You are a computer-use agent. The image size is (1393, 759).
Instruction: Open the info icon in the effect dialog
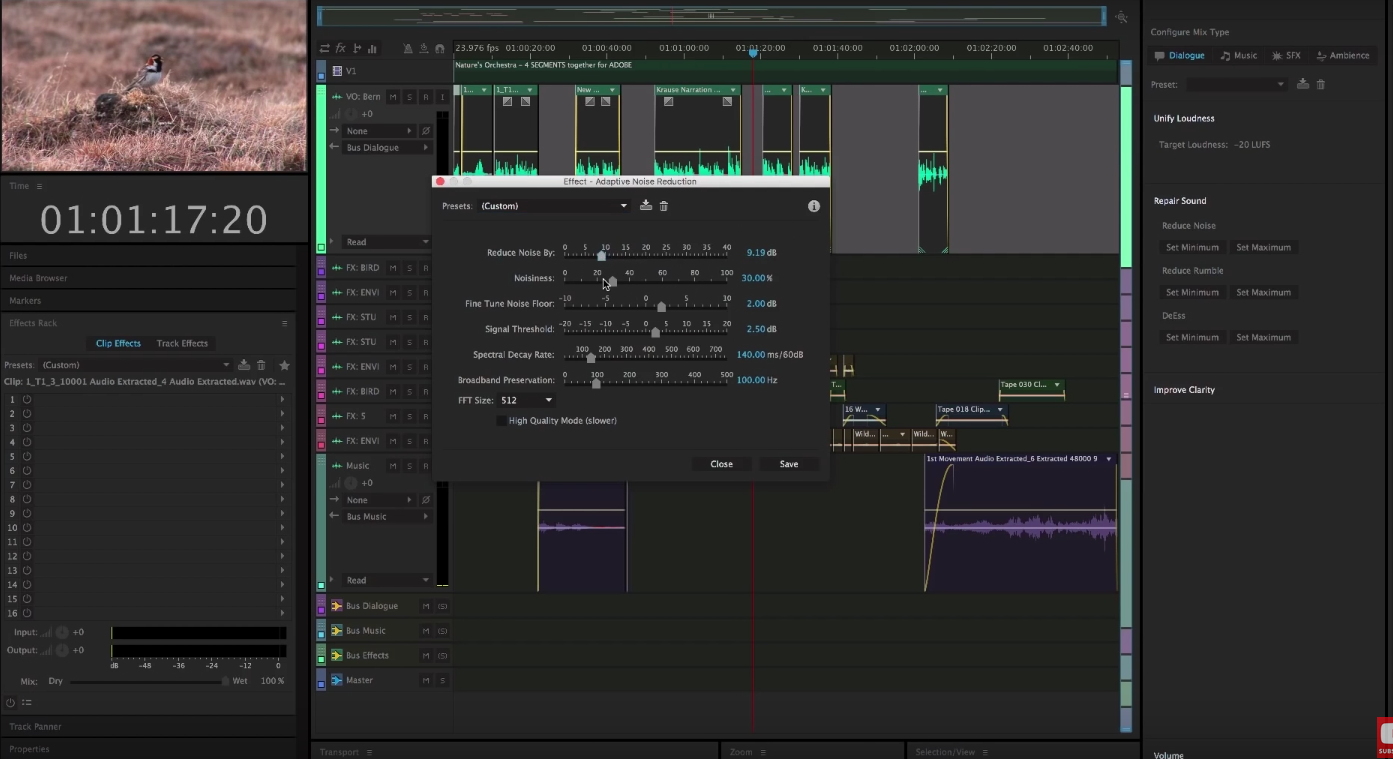tap(814, 206)
